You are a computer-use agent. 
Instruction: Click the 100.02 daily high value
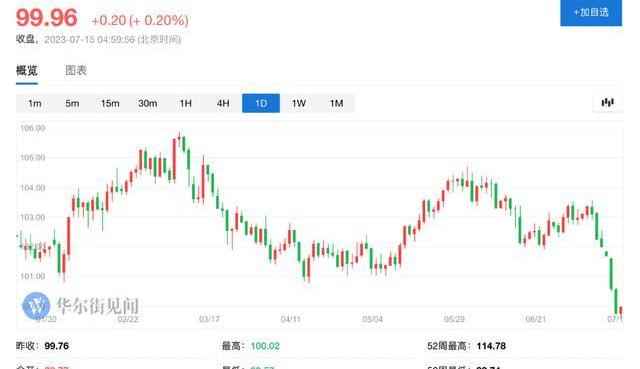(x=265, y=346)
